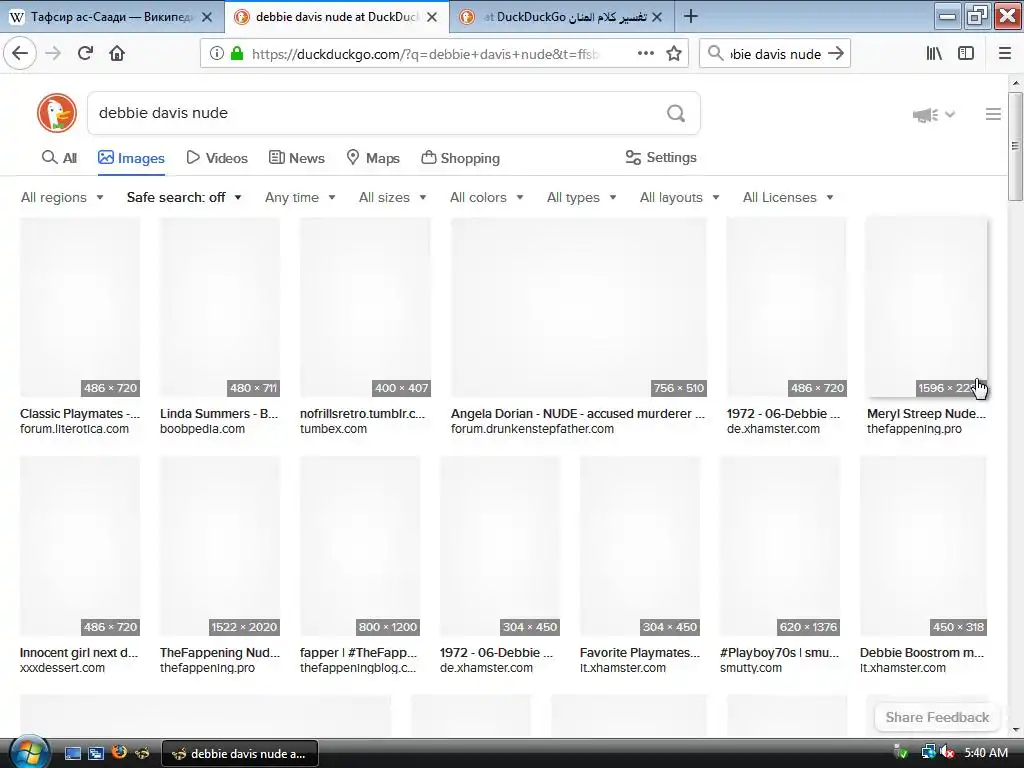This screenshot has width=1024, height=768.
Task: Reload the current page
Action: pos(85,54)
